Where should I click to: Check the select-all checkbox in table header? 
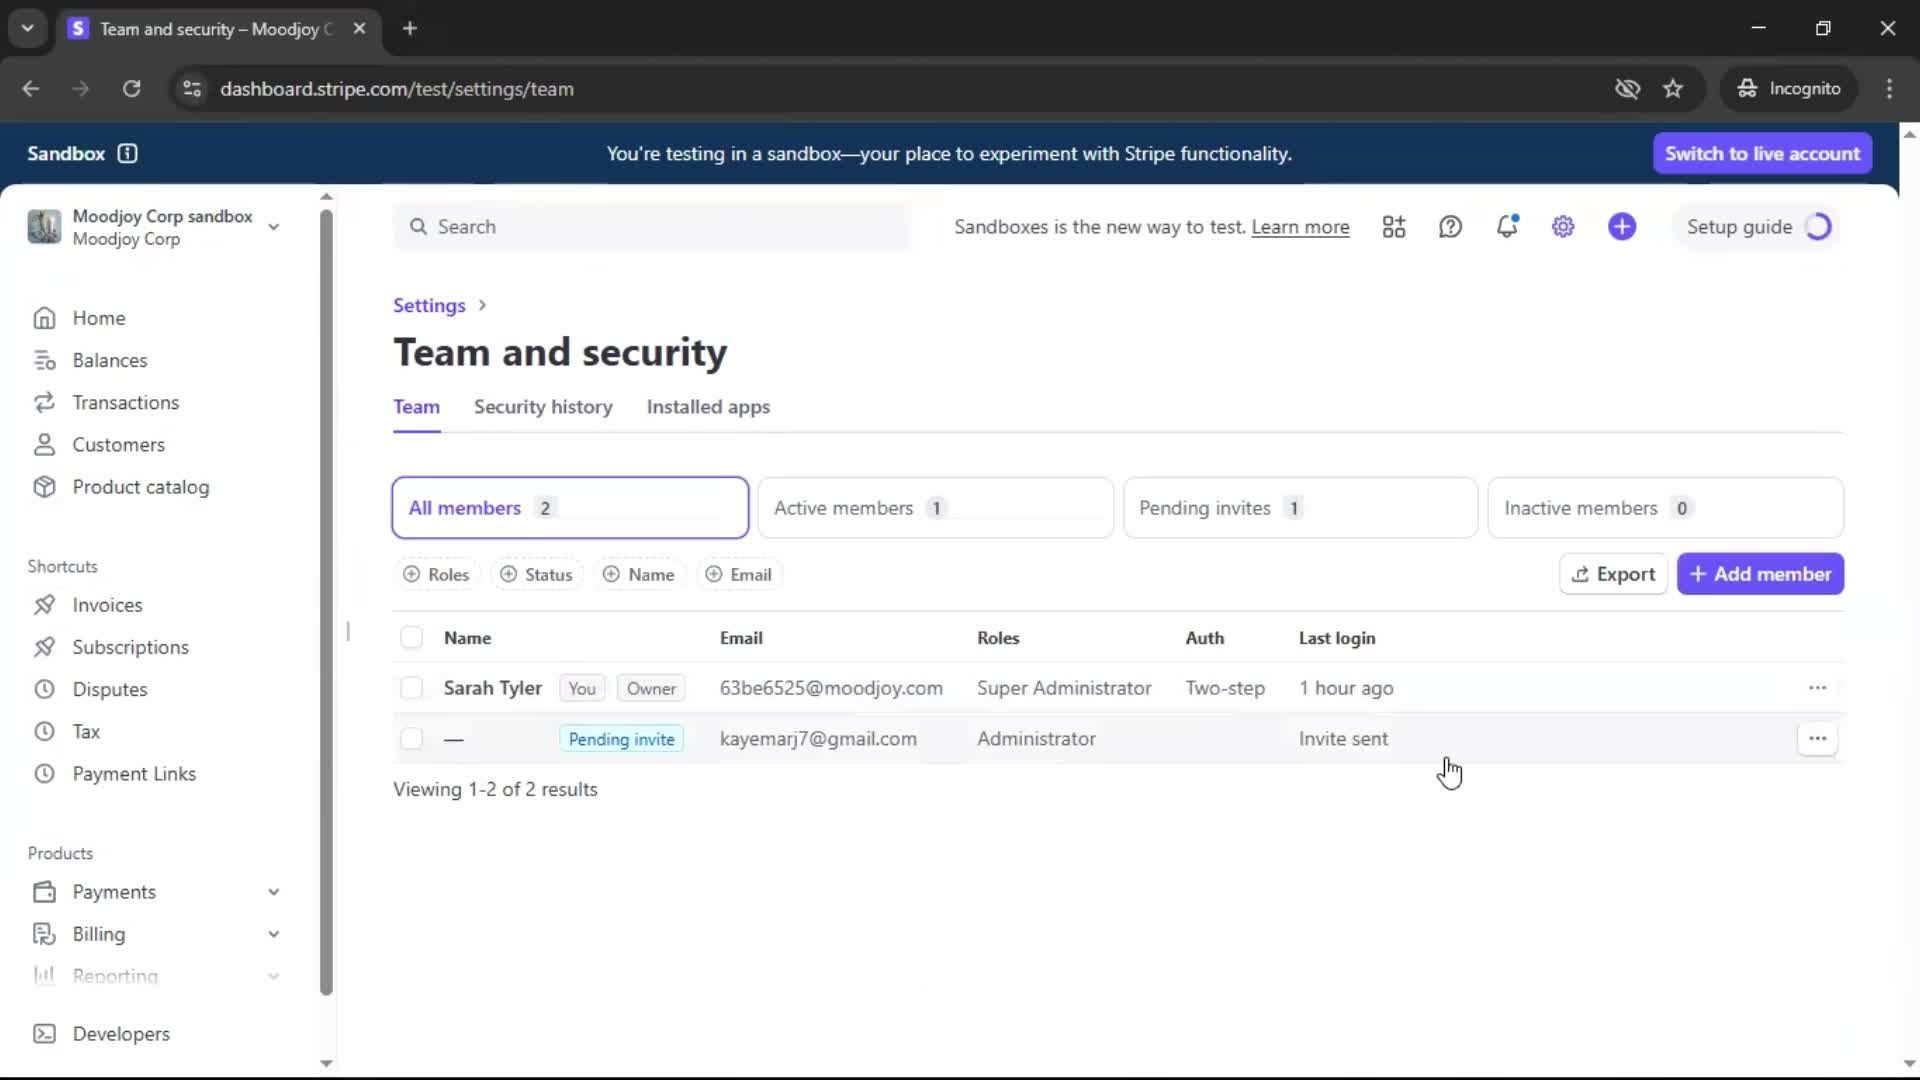411,638
